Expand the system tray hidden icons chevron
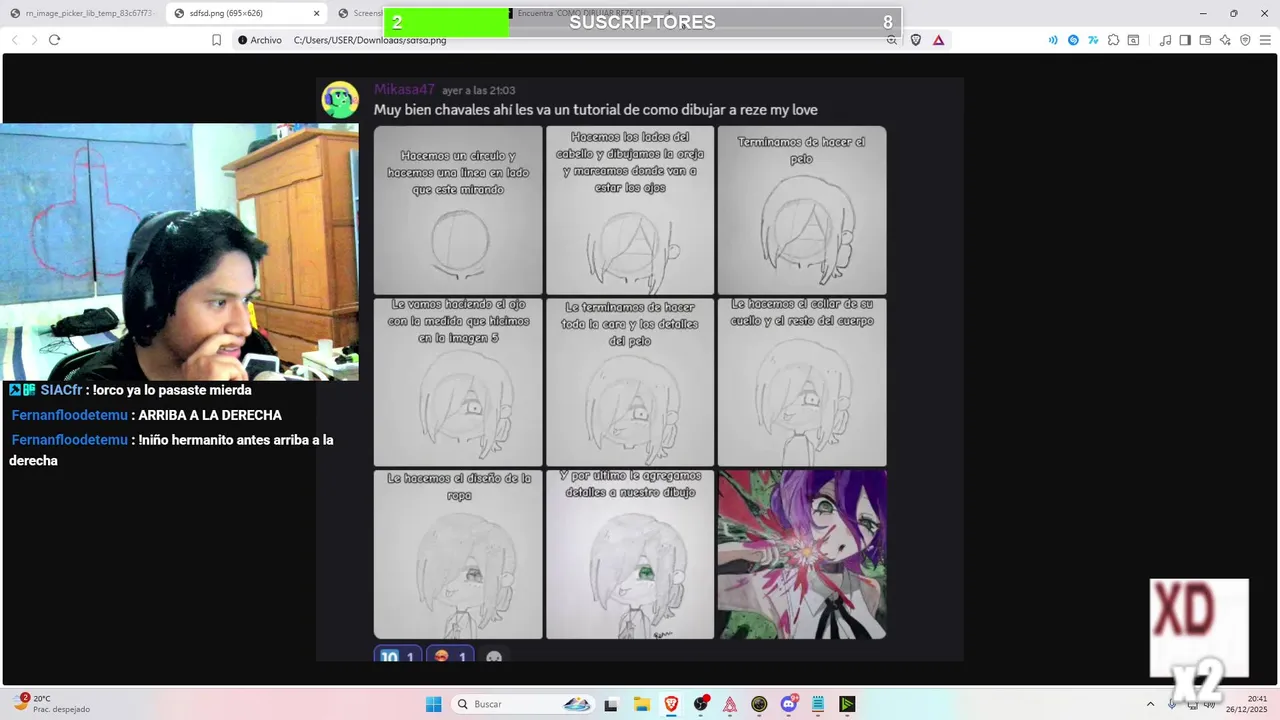 pos(1150,704)
